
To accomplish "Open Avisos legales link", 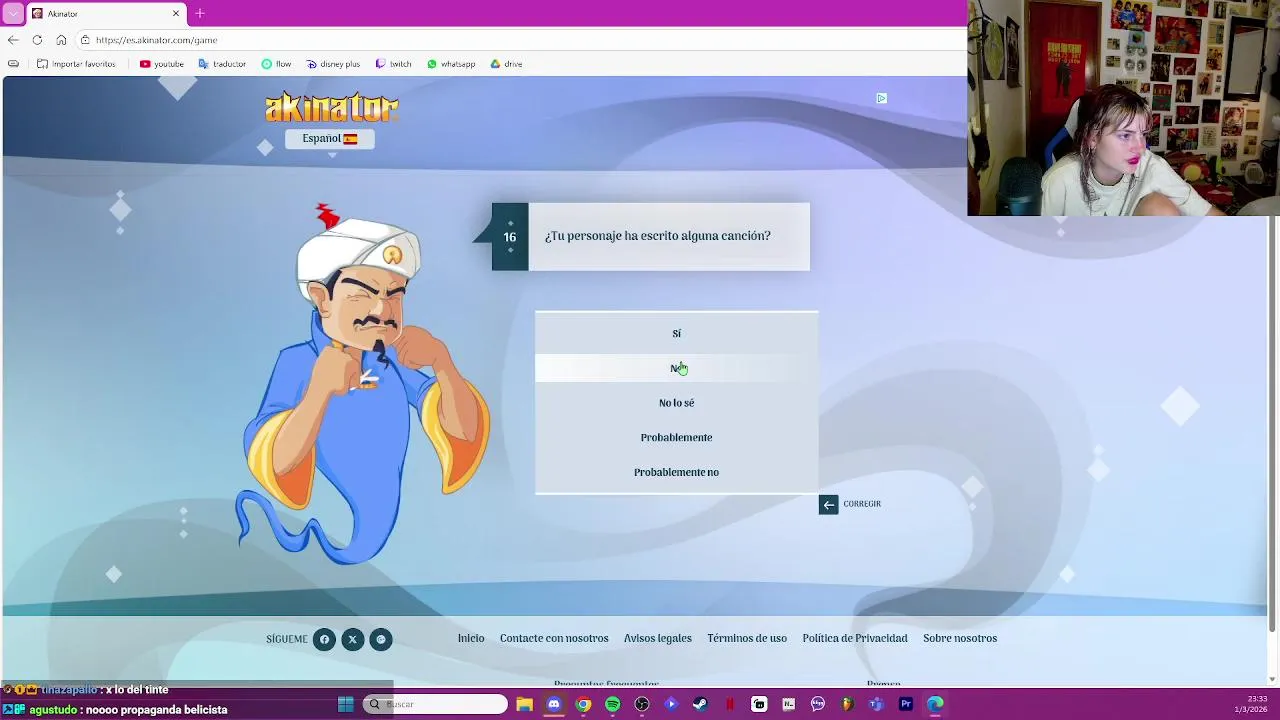I will 658,638.
